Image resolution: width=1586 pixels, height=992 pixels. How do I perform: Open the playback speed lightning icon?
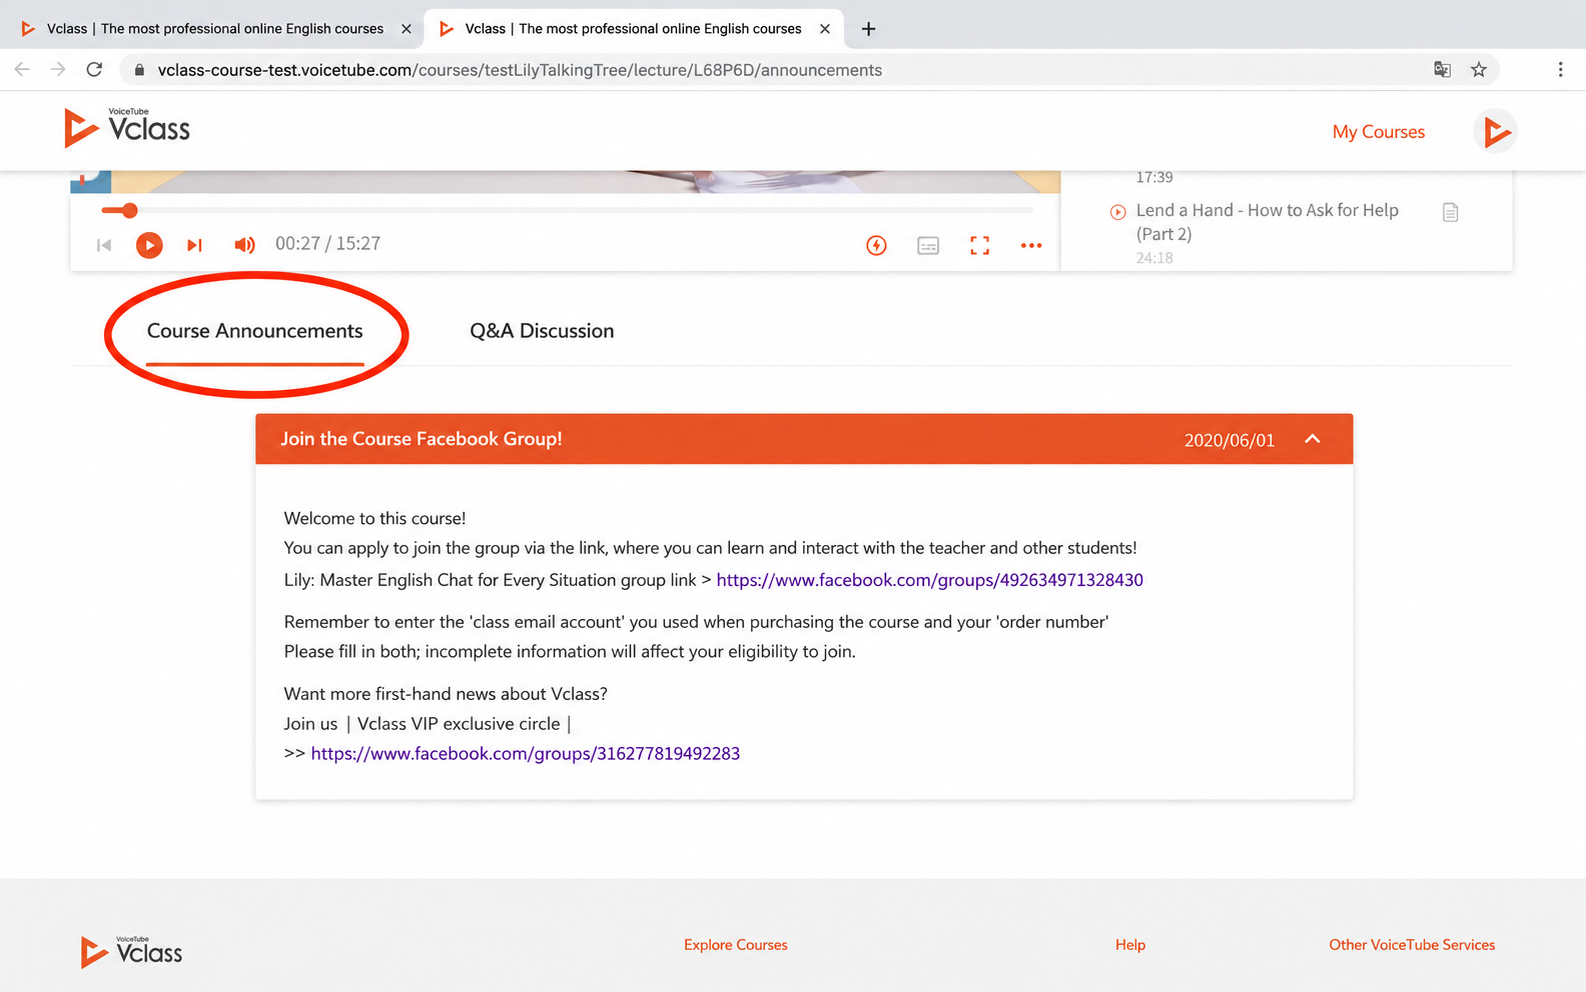(876, 245)
